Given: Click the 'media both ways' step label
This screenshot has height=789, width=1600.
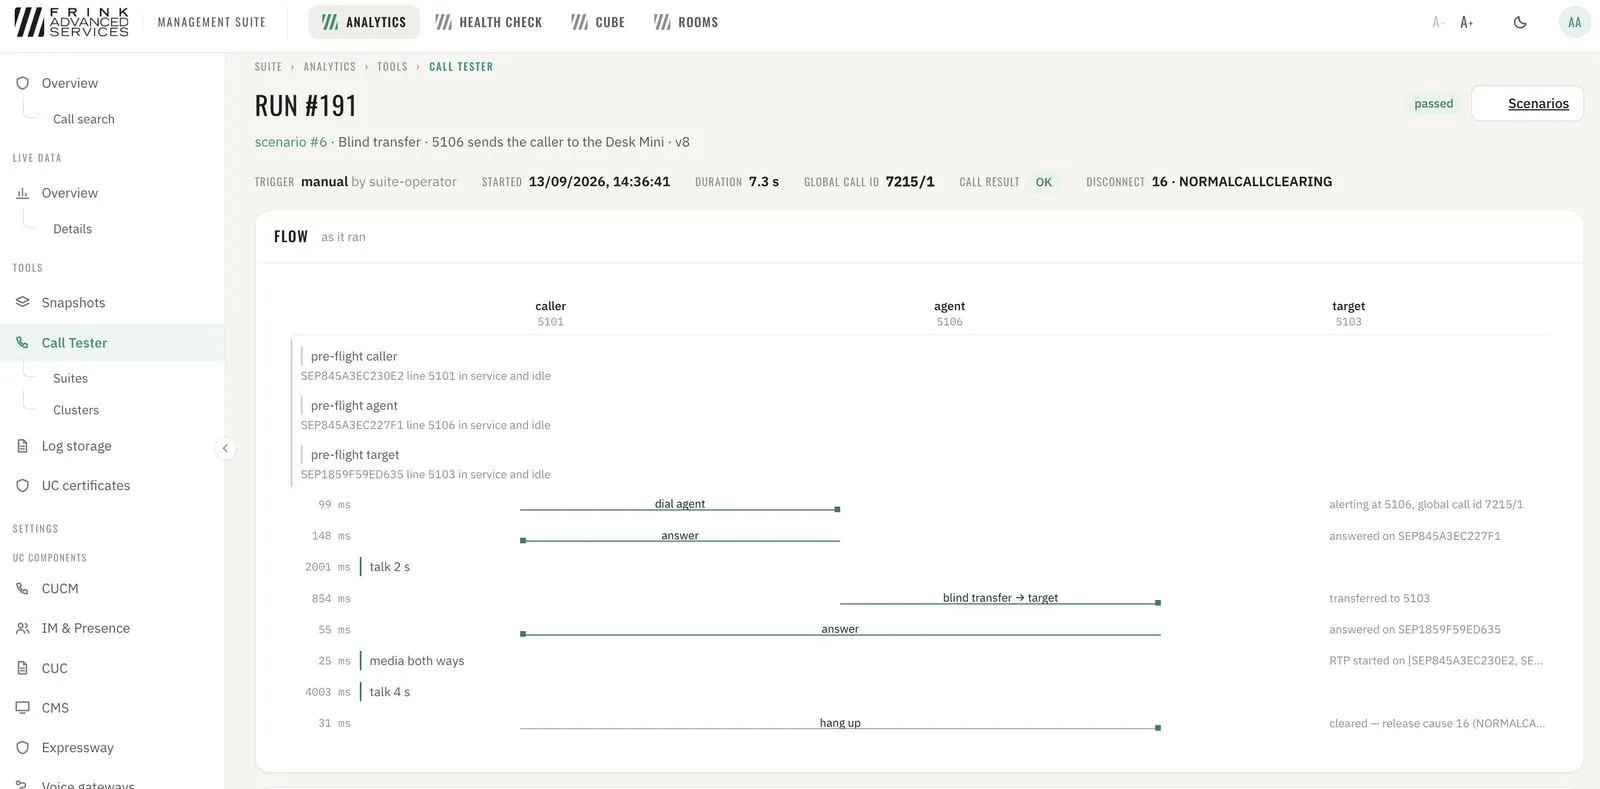Looking at the screenshot, I should [417, 661].
